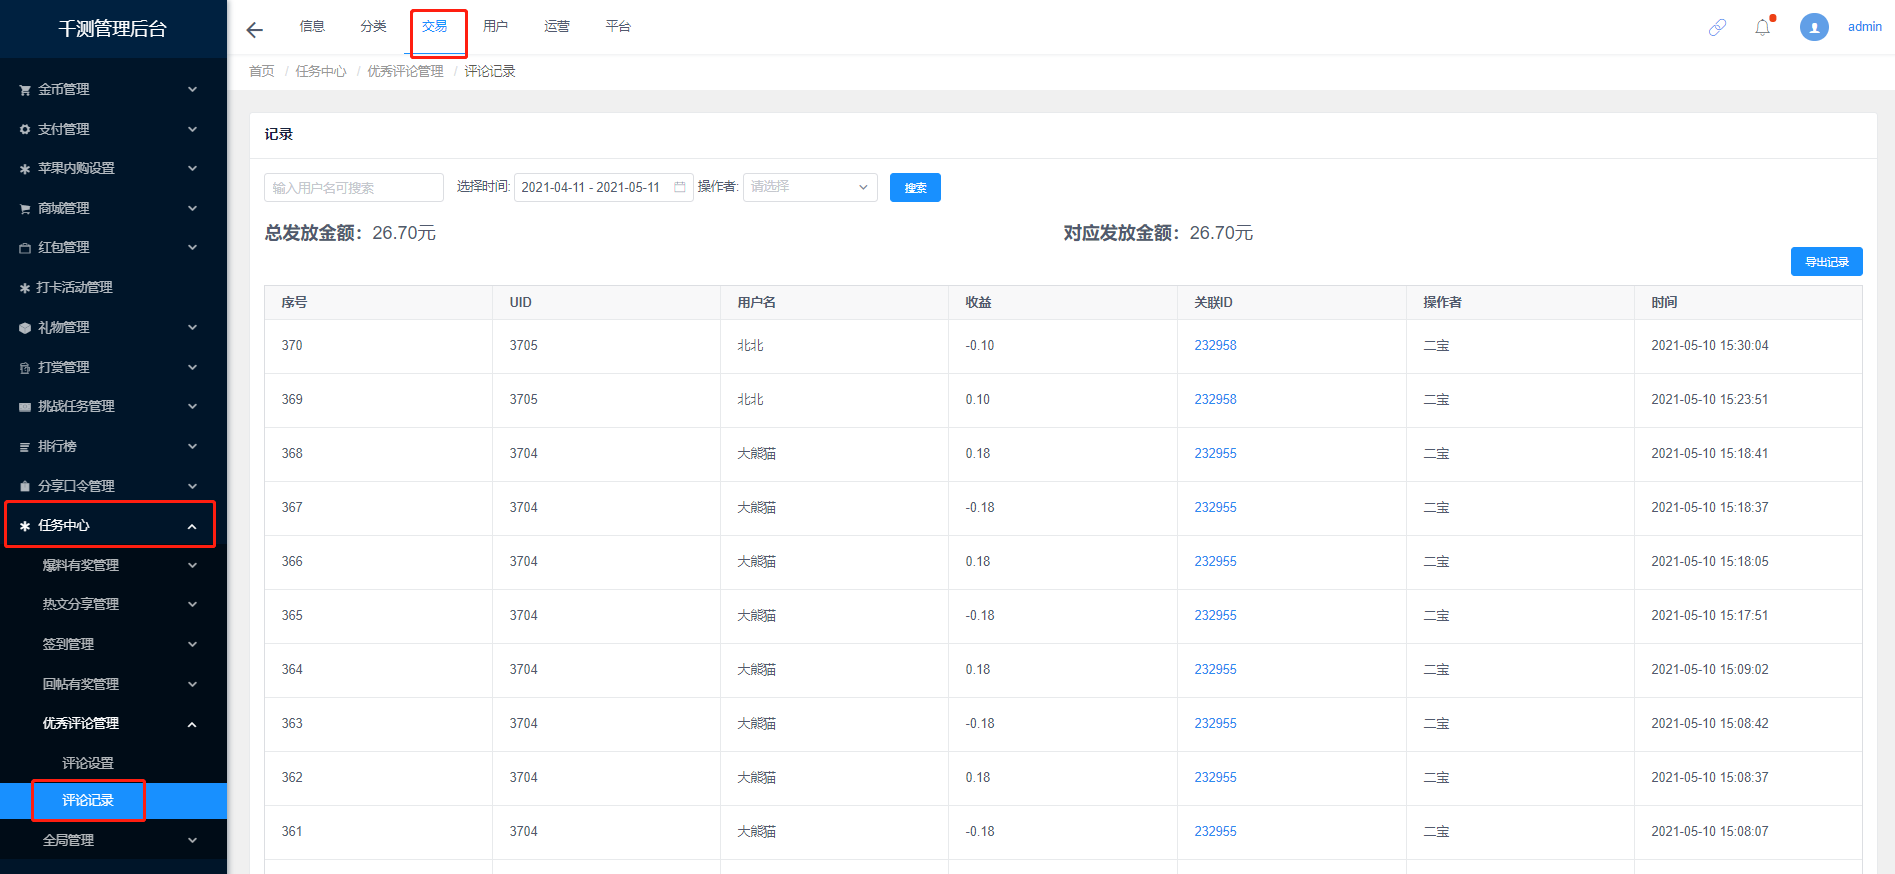
Task: Open 任务中心 breadcrumb link
Action: tap(321, 71)
